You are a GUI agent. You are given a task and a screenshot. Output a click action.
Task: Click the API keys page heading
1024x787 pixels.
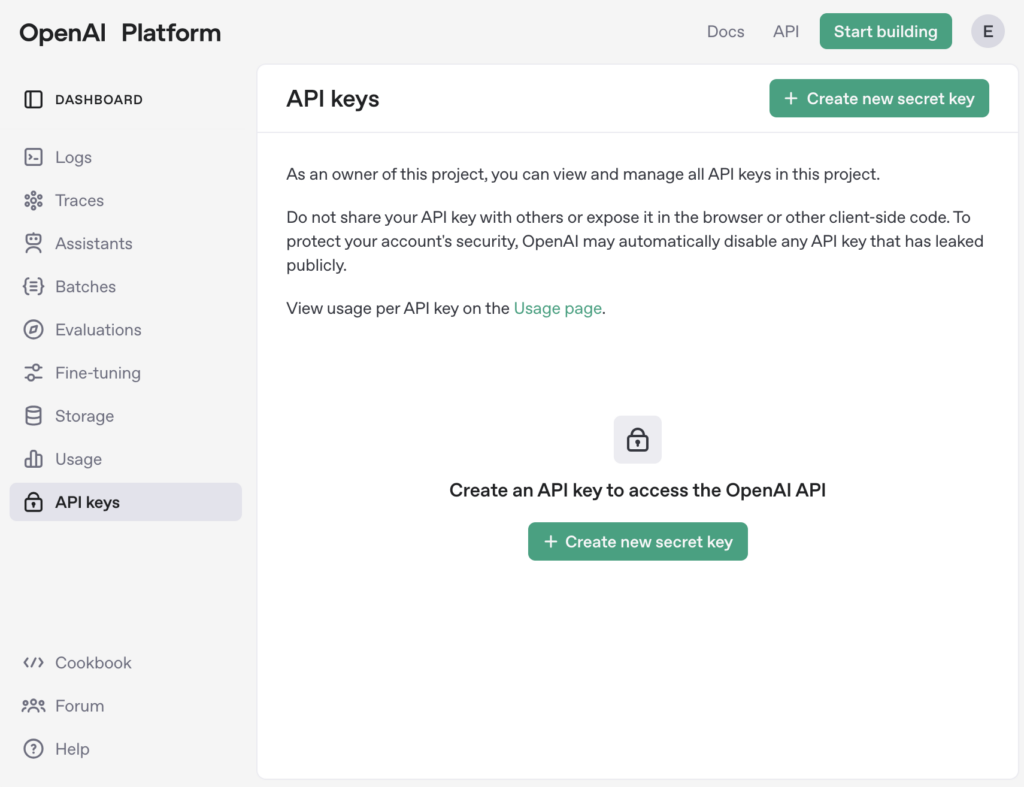coord(332,99)
